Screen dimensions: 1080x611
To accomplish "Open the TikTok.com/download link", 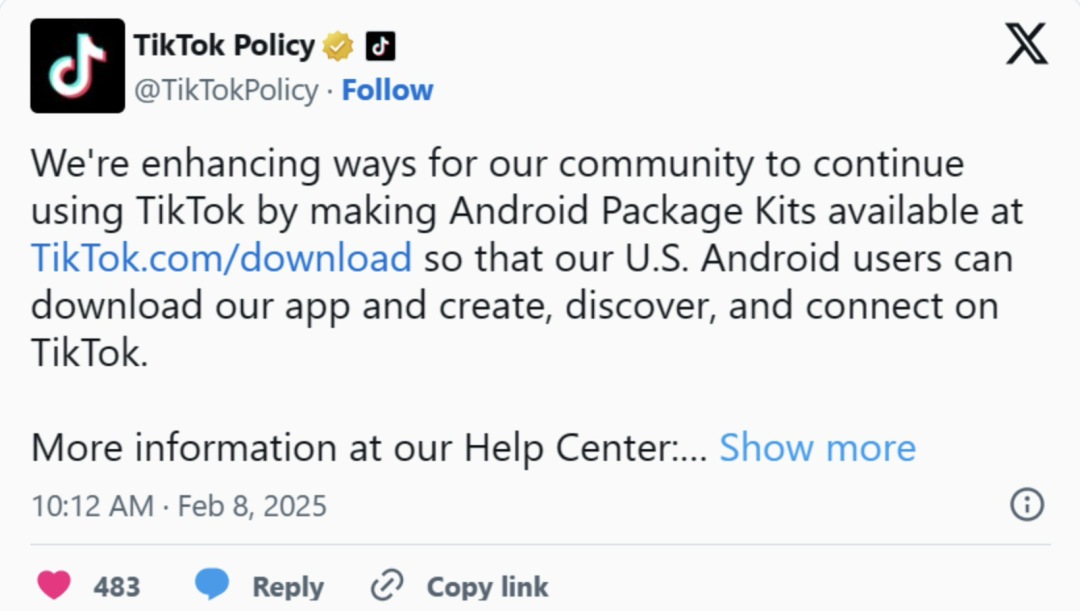I will click(221, 258).
